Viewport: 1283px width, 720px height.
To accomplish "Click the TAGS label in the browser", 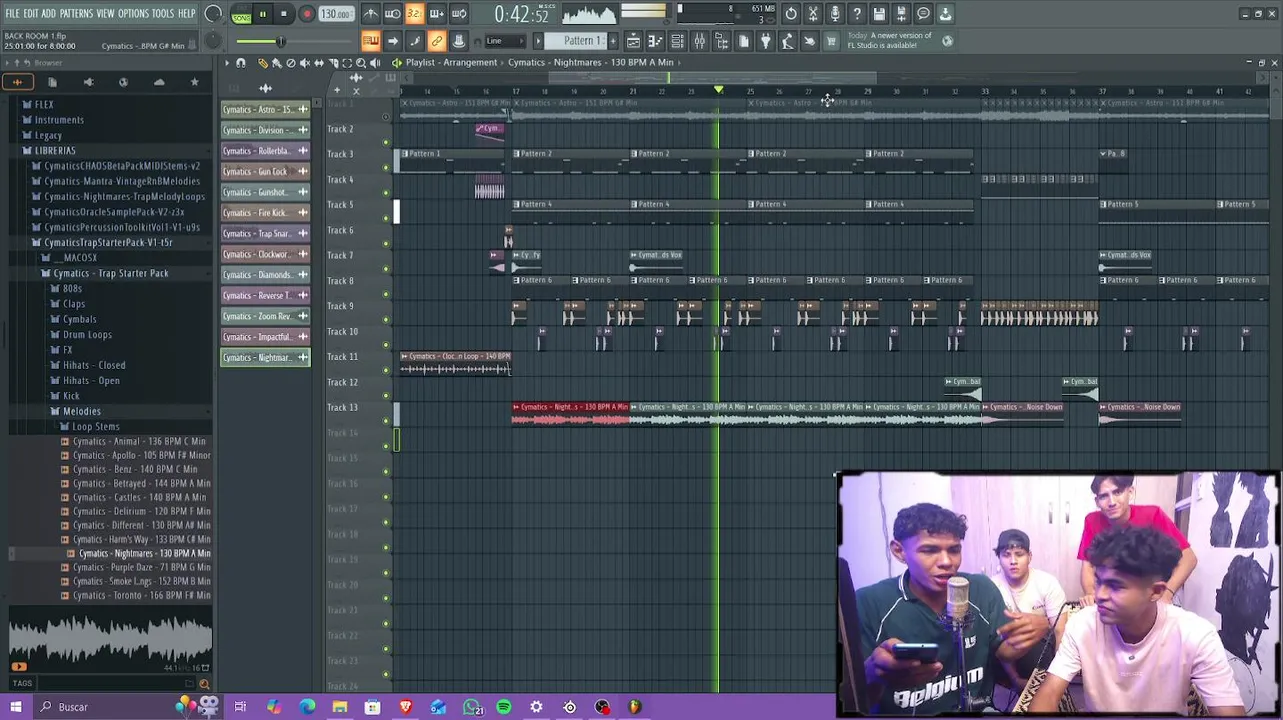I will tap(22, 684).
